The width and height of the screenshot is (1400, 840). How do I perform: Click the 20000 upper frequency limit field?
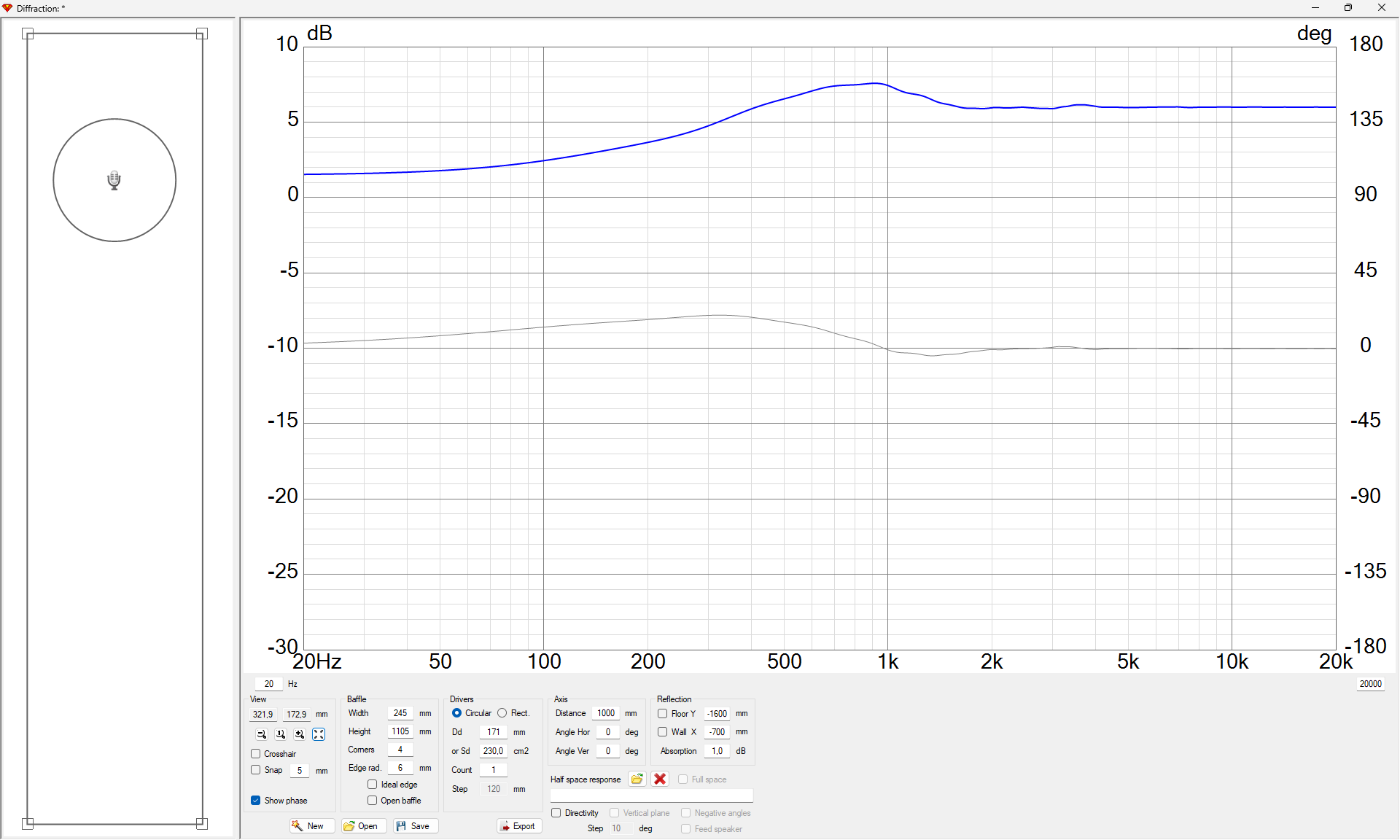(x=1369, y=684)
